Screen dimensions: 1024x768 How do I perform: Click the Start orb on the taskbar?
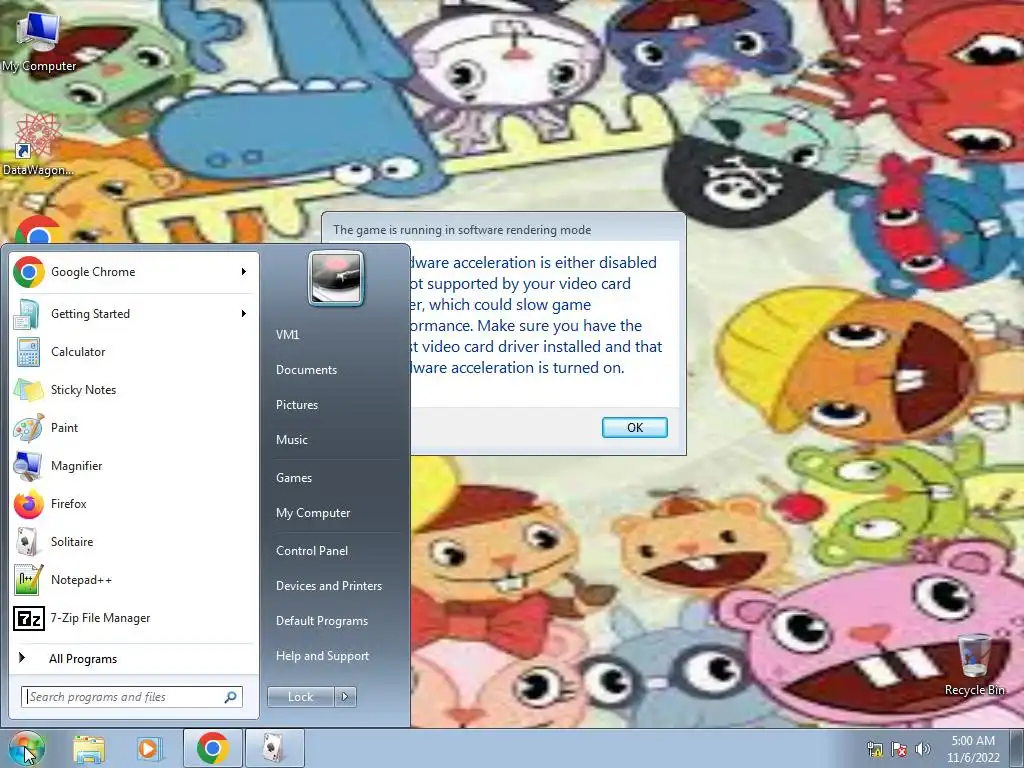pyautogui.click(x=27, y=748)
